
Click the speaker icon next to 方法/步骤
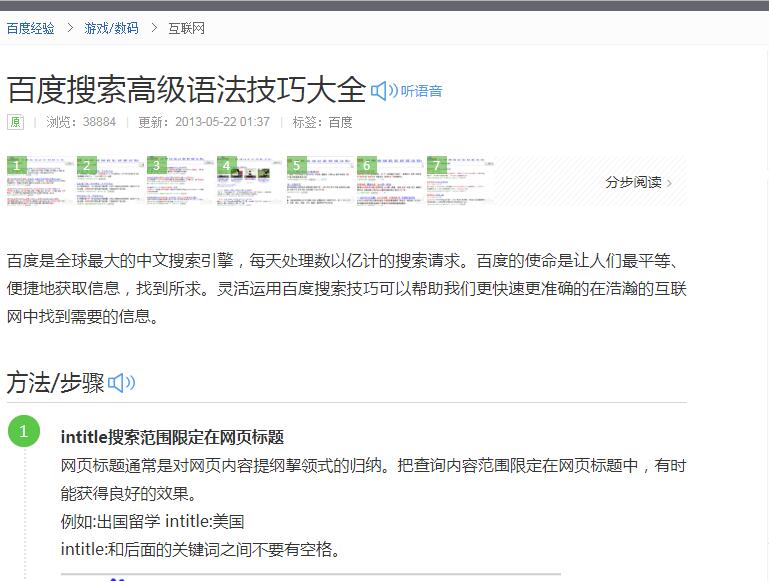pyautogui.click(x=121, y=383)
